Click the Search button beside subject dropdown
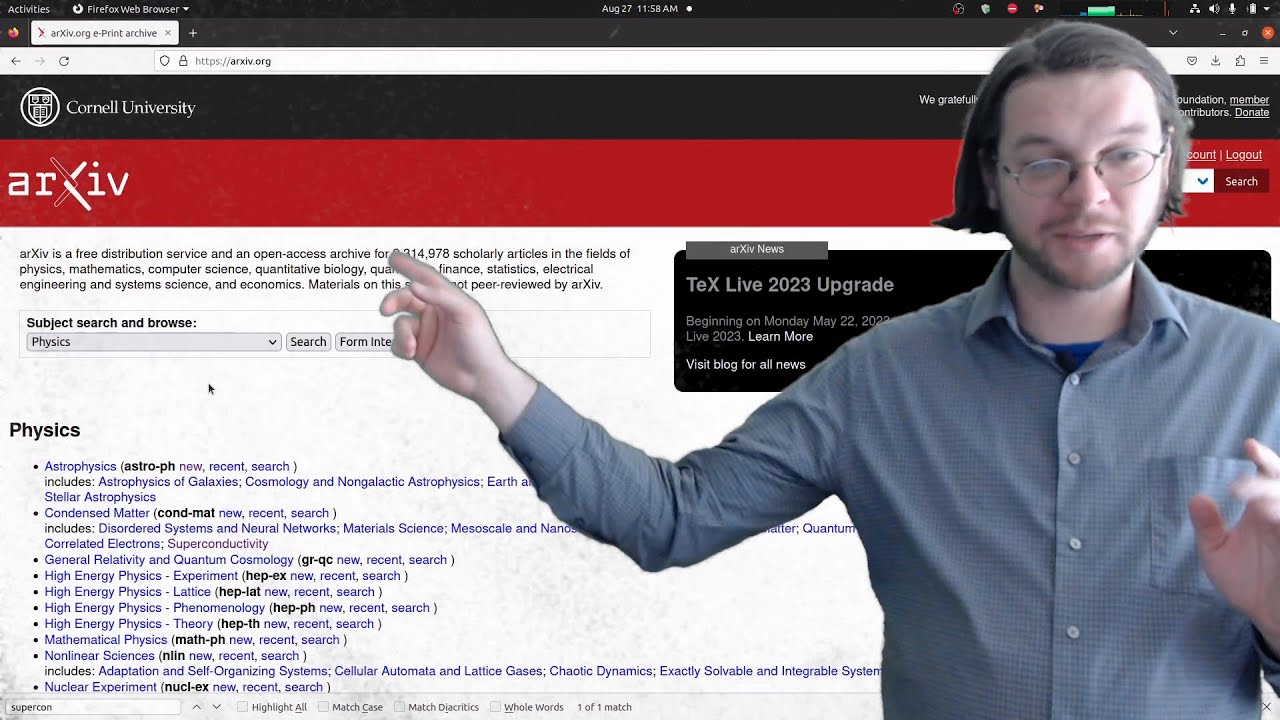Viewport: 1280px width, 720px height. (308, 342)
